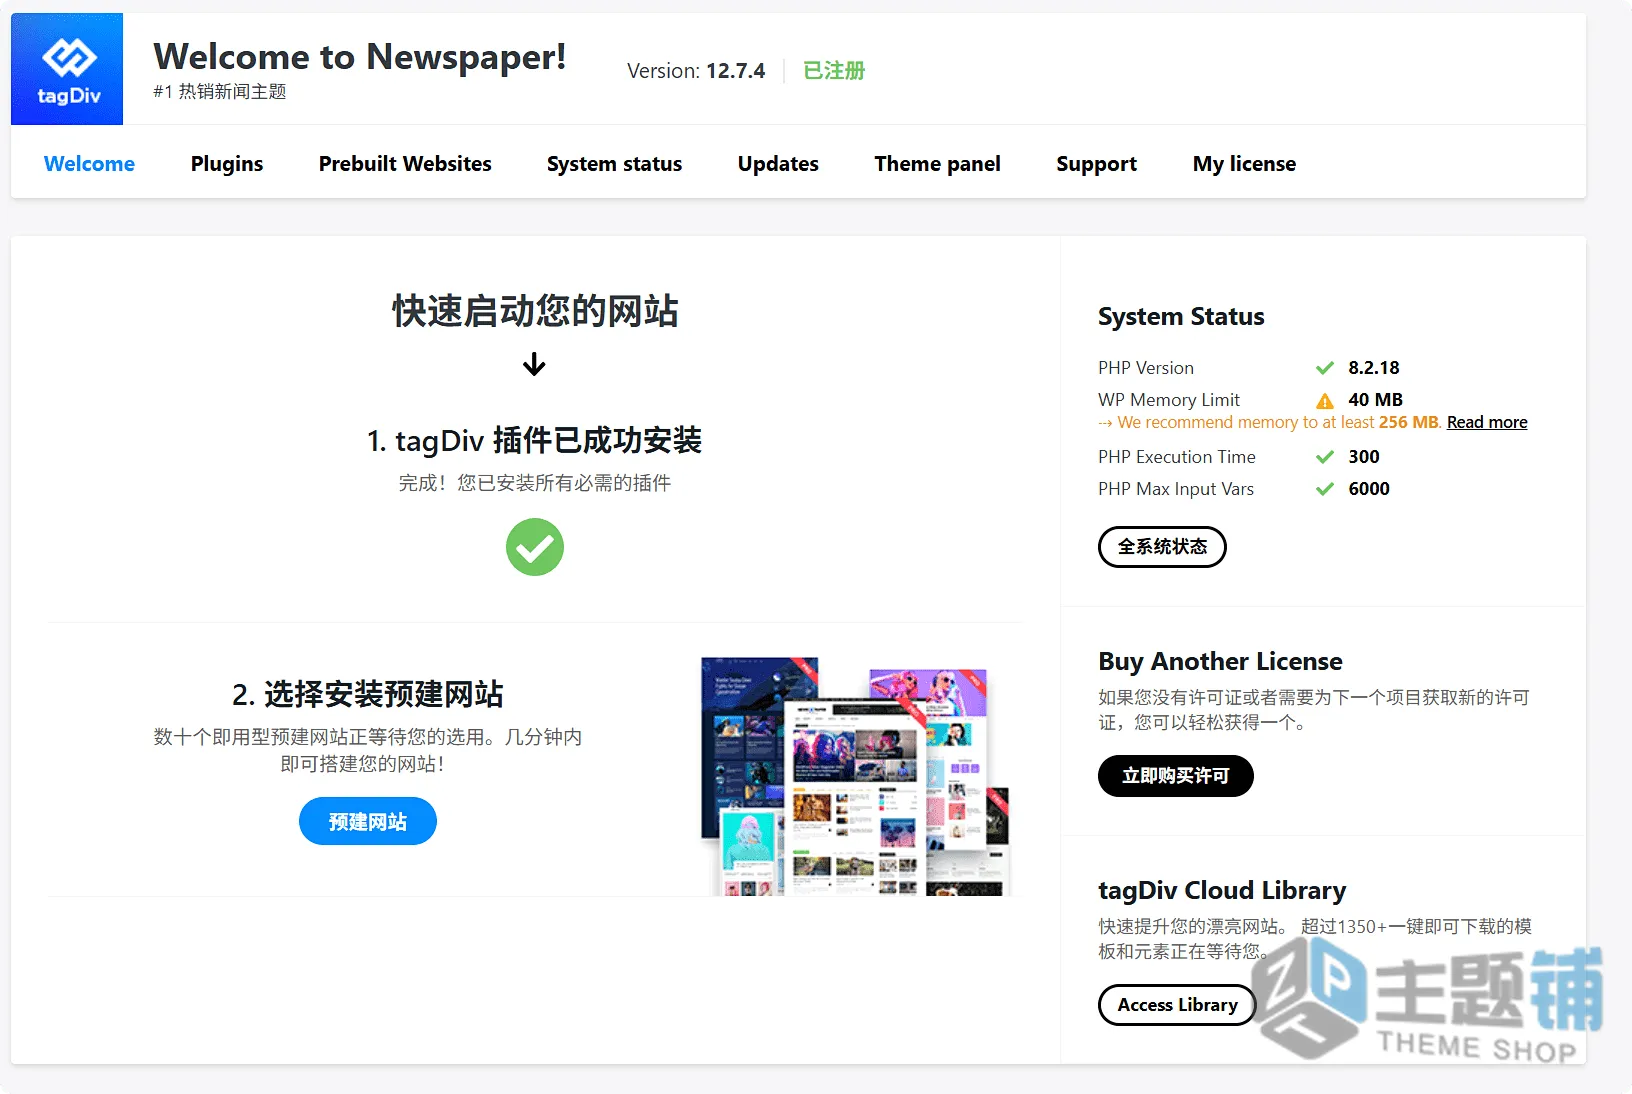Click the WP Memory Limit warning icon

click(1325, 400)
